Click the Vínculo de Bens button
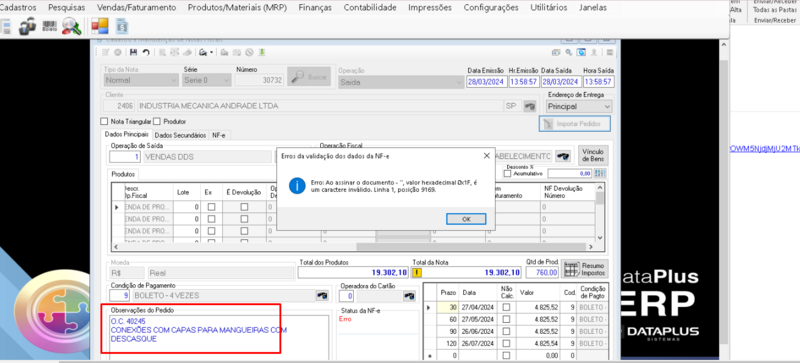The height and width of the screenshot is (363, 800). tap(593, 155)
